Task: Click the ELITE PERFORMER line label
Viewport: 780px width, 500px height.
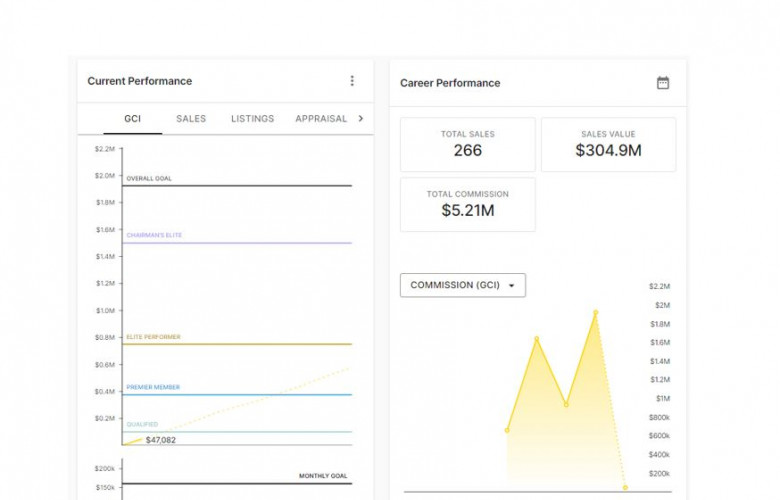Action: coord(153,337)
